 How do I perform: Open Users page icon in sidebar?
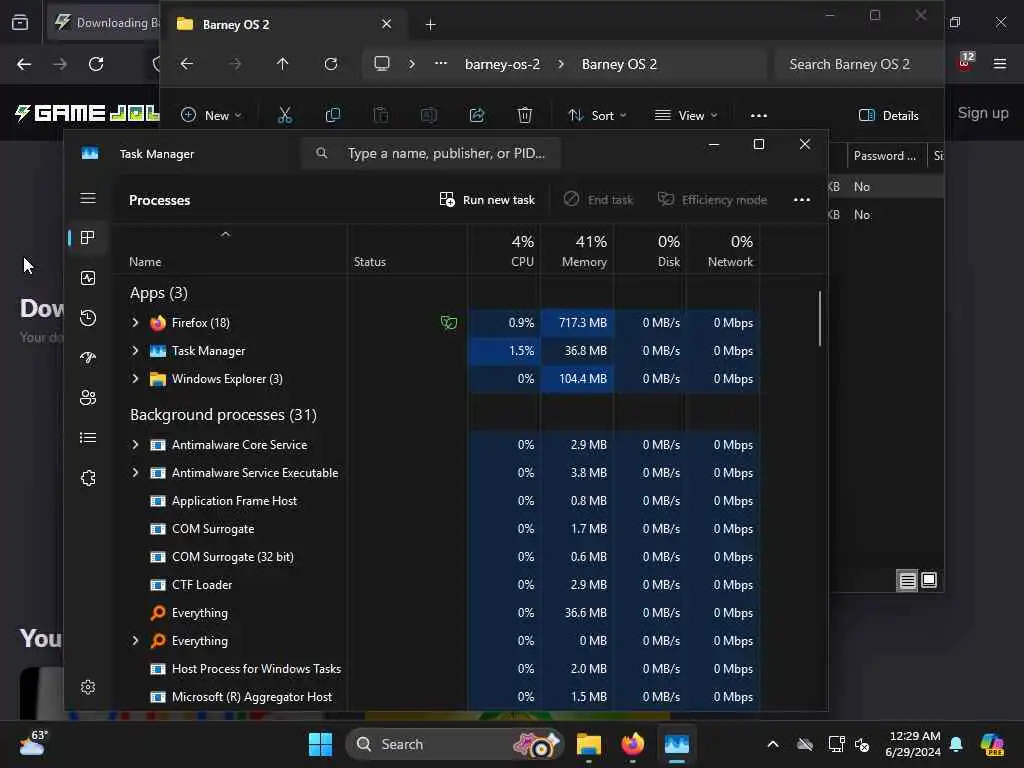[88, 398]
